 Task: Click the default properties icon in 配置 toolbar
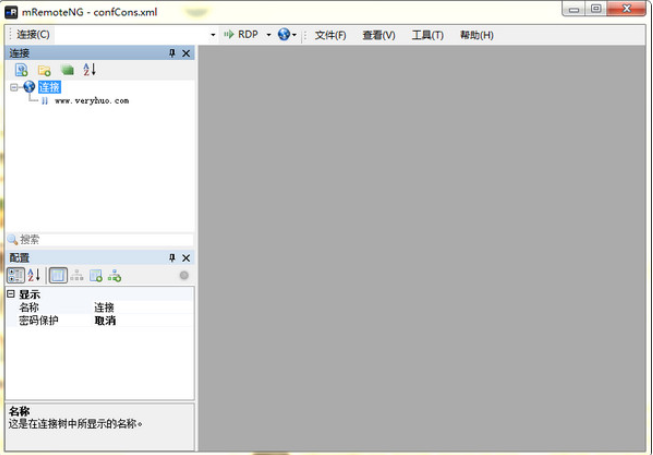point(96,275)
